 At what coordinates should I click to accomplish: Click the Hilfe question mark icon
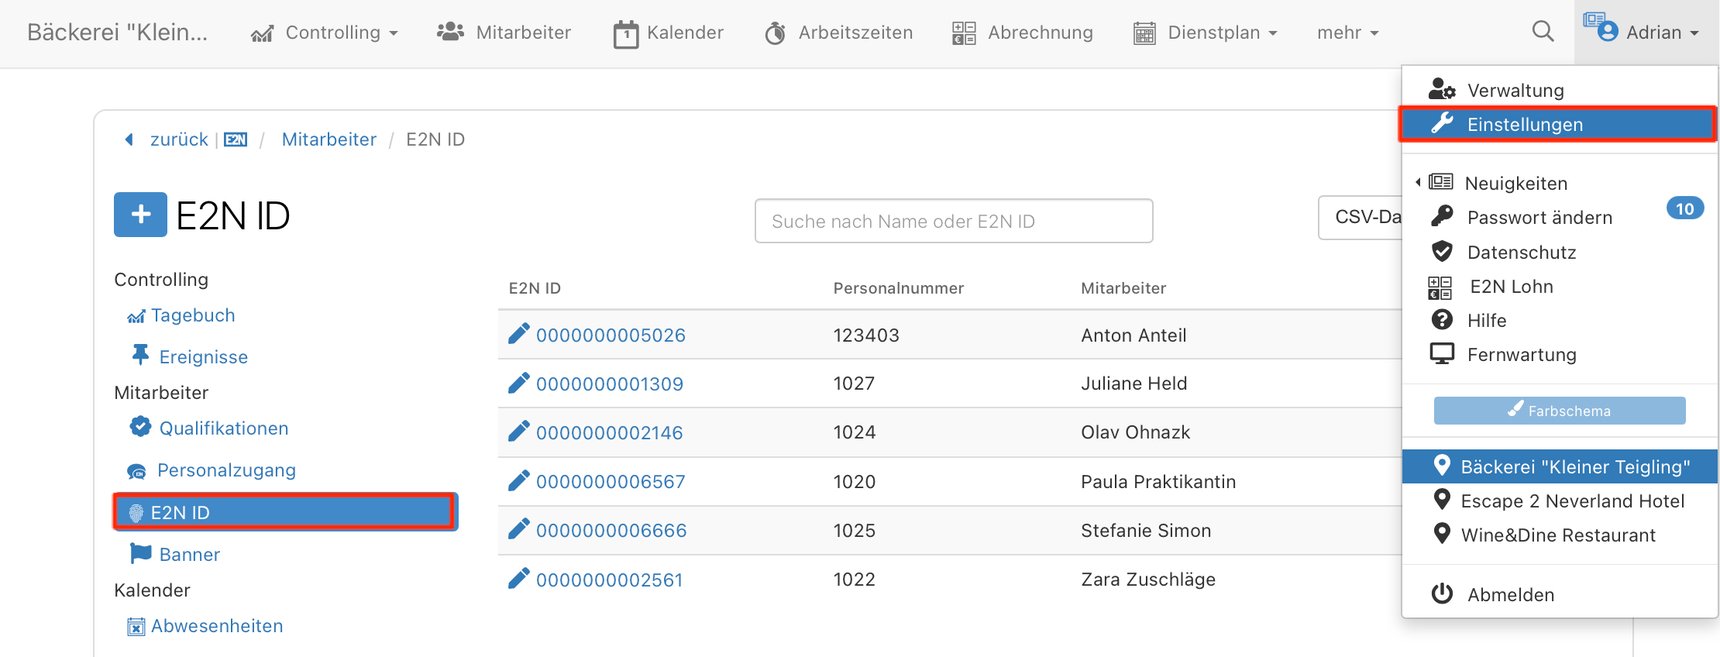1441,320
